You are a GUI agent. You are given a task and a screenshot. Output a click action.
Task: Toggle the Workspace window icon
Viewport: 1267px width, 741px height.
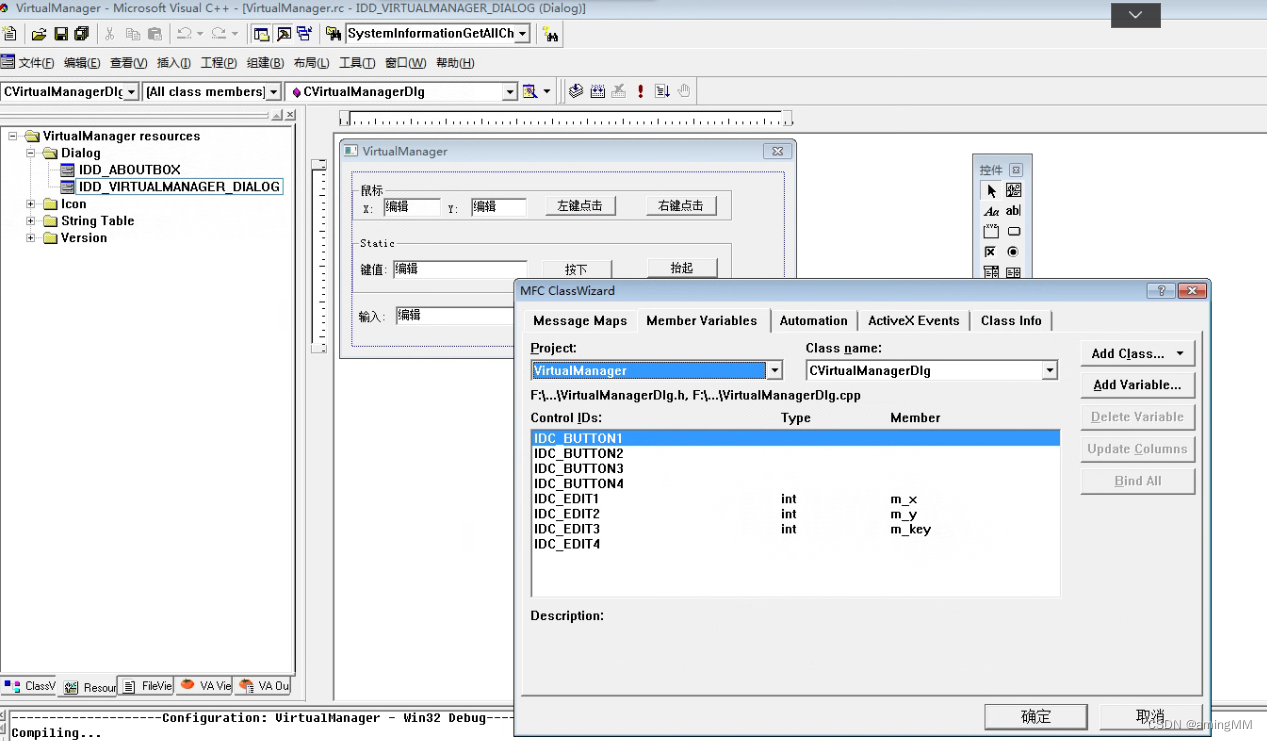click(261, 34)
